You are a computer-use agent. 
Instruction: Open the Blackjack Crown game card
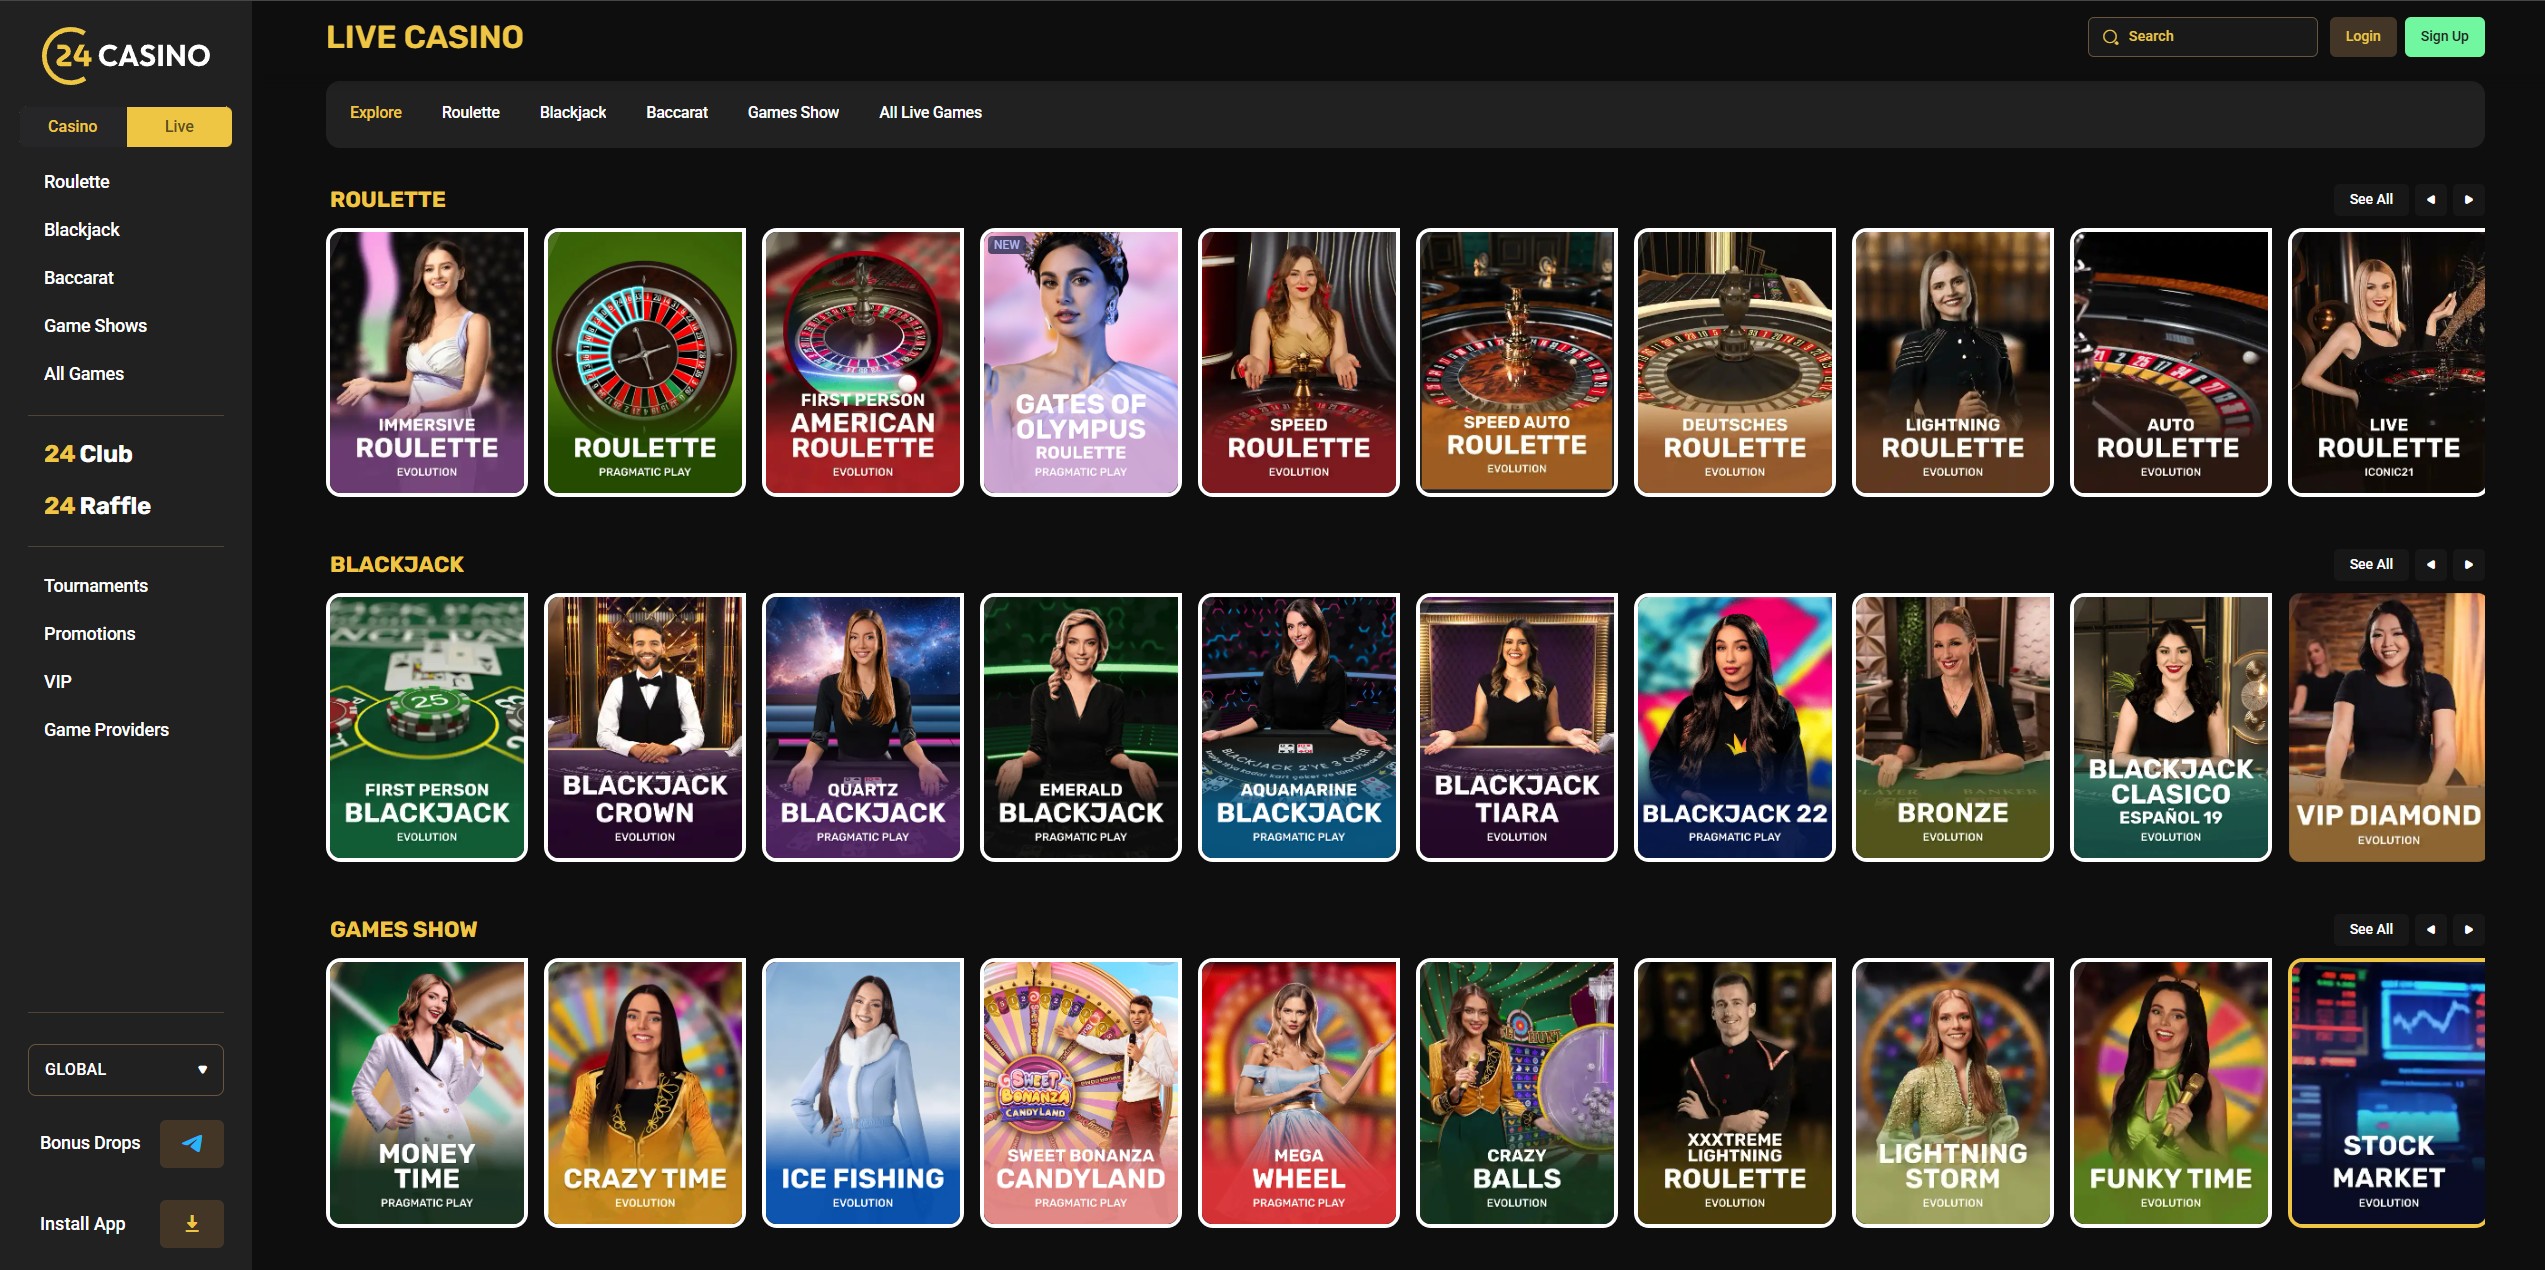tap(645, 727)
